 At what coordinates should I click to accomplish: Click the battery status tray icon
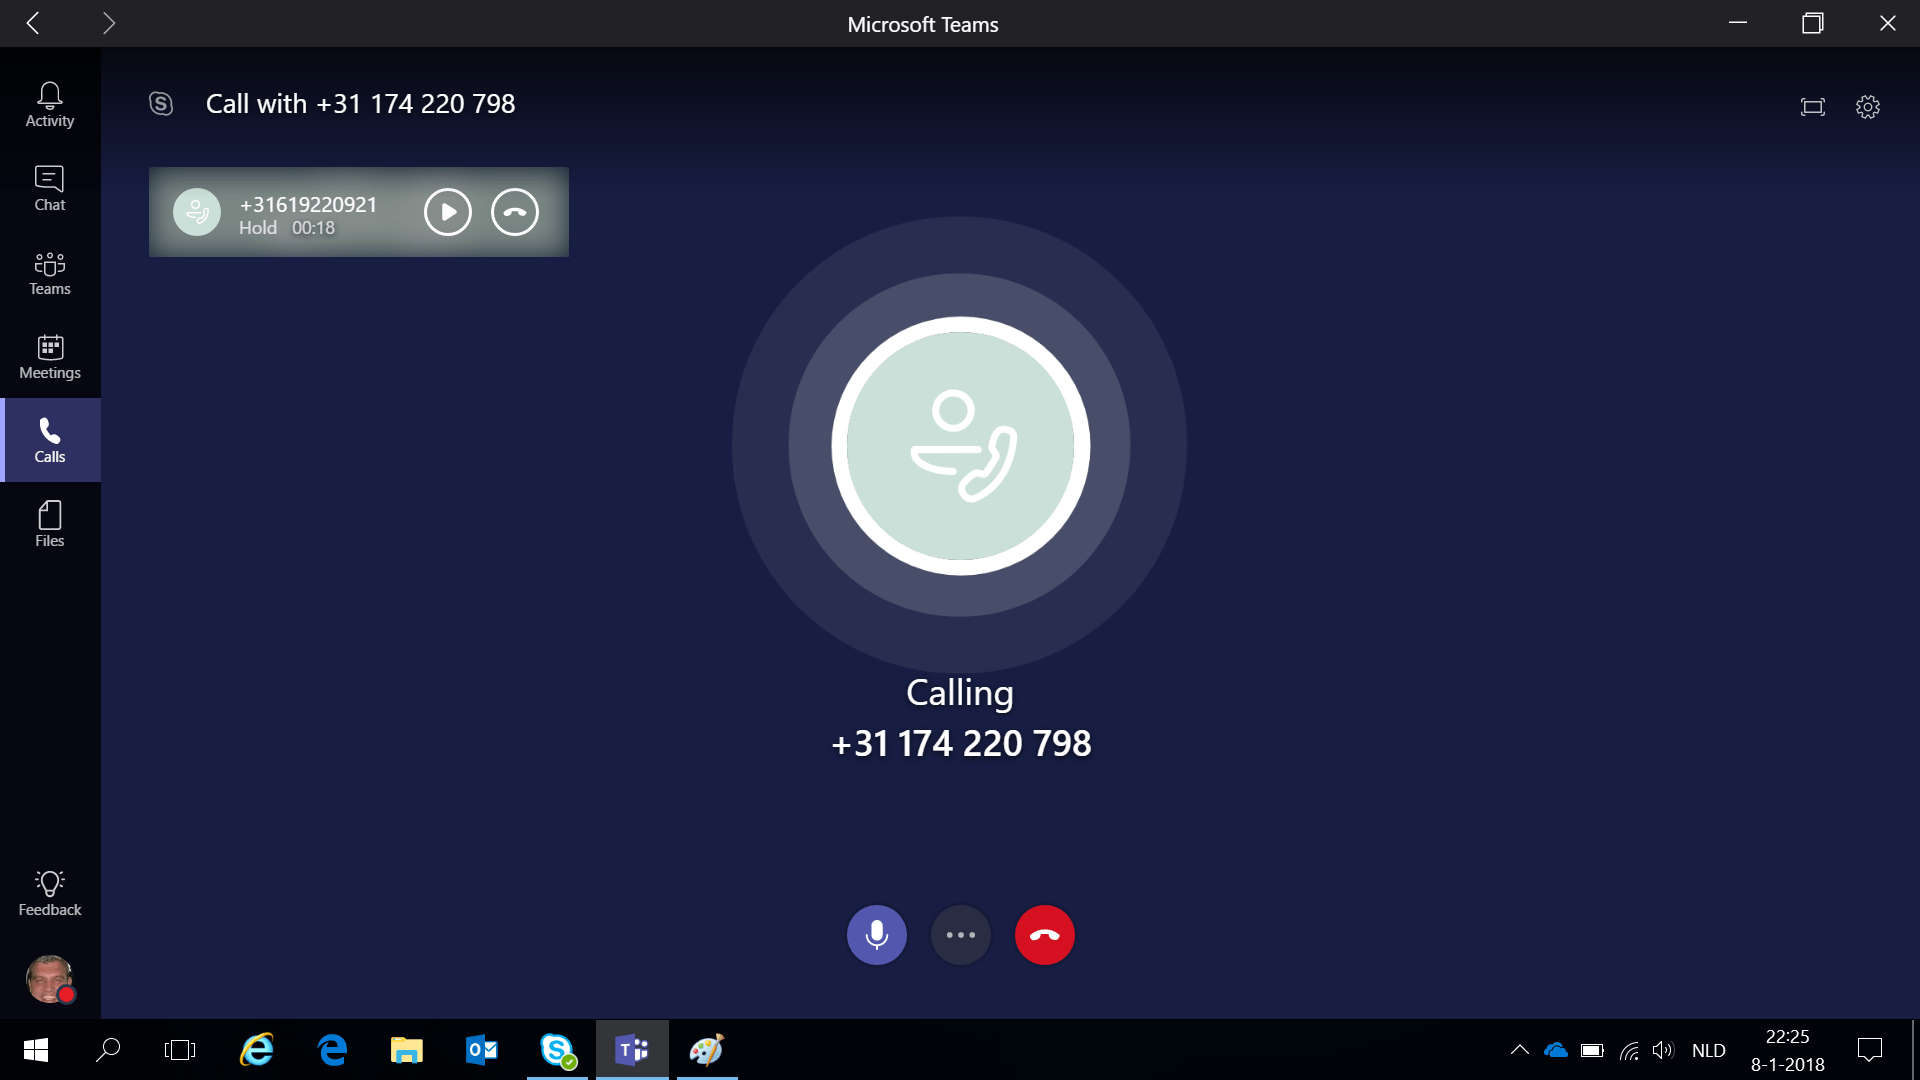pyautogui.click(x=1592, y=1050)
